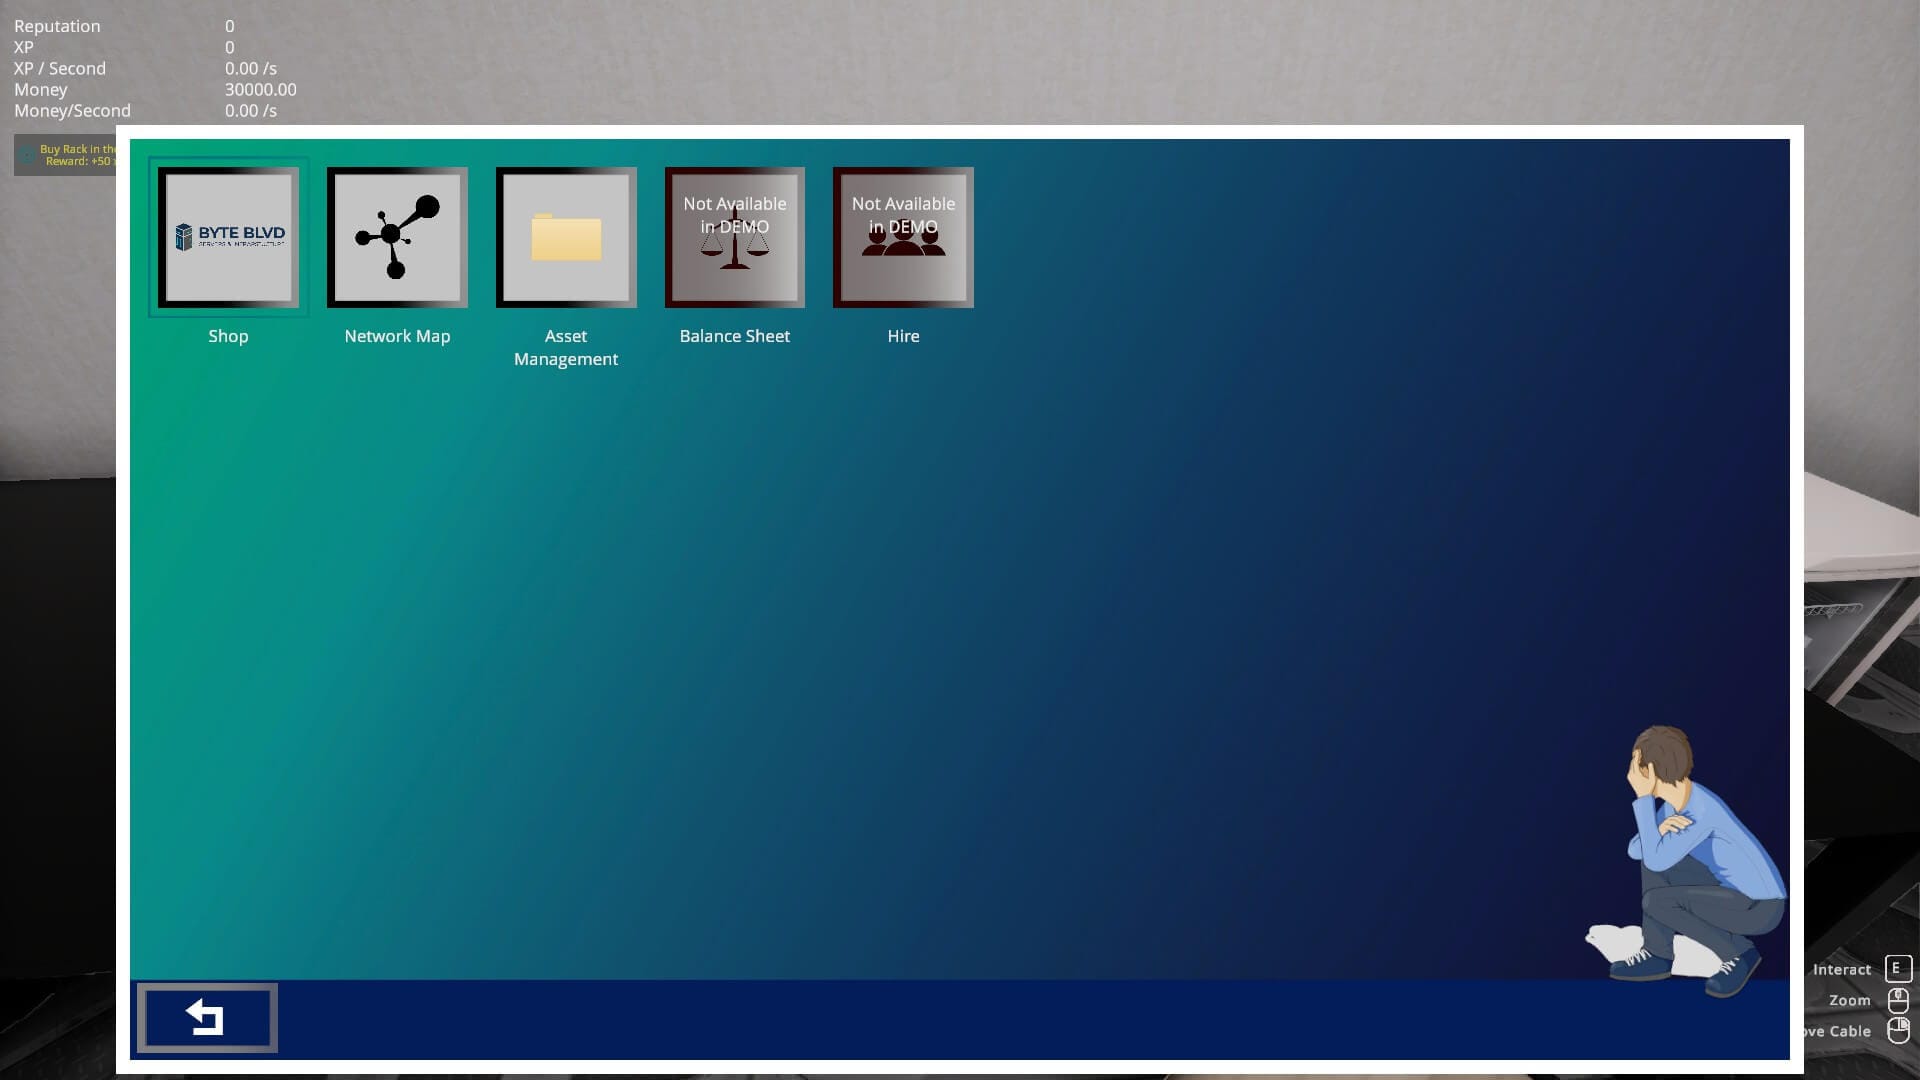The height and width of the screenshot is (1080, 1920).
Task: Click the Money value 30000.00
Action: click(x=260, y=90)
